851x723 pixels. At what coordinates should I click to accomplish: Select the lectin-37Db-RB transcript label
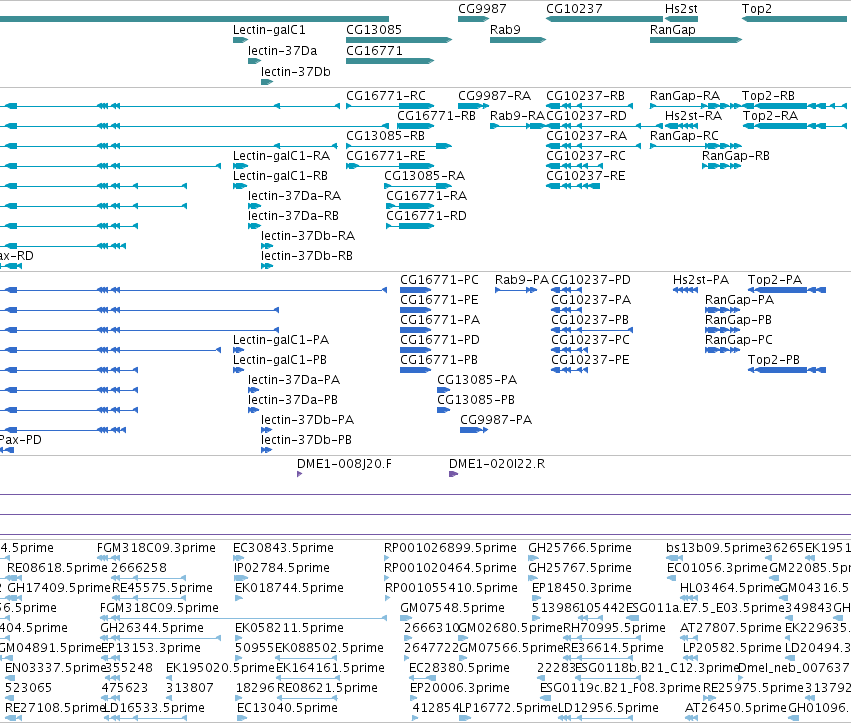(x=307, y=257)
